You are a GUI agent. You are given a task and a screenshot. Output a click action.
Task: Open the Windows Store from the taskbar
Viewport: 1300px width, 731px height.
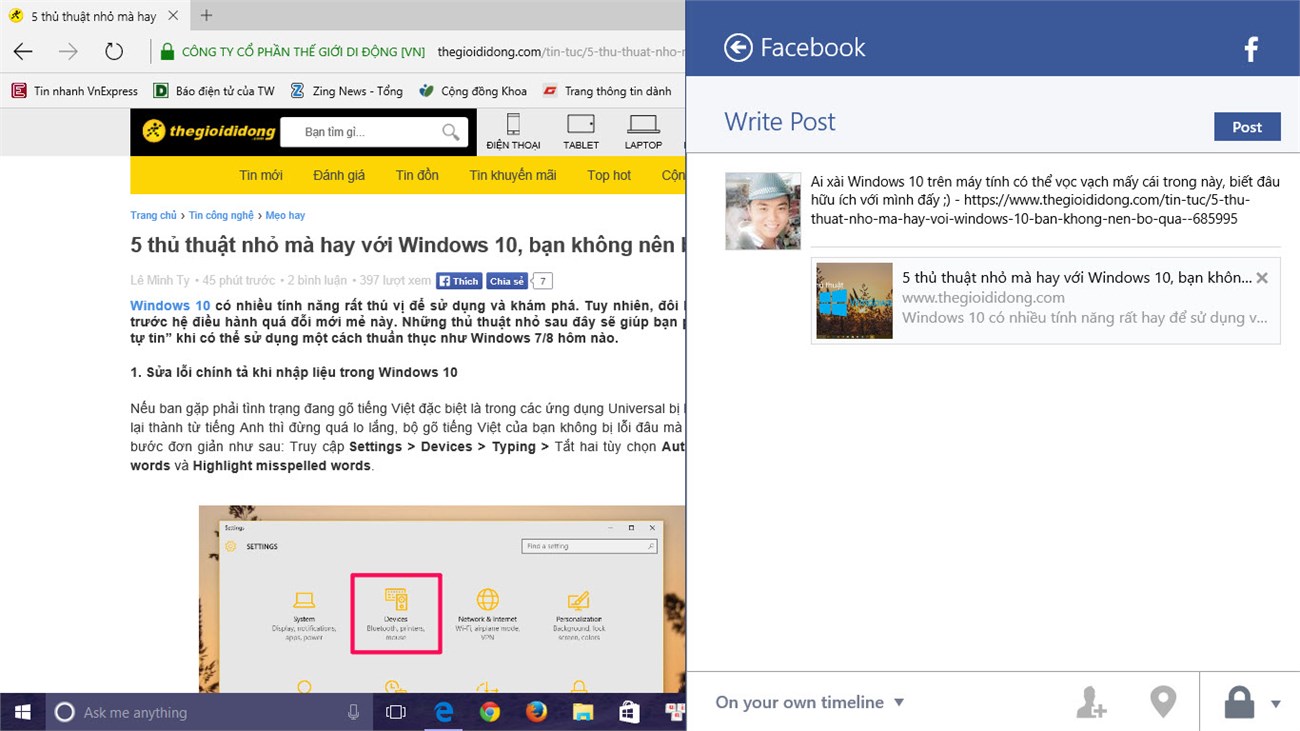(x=629, y=712)
